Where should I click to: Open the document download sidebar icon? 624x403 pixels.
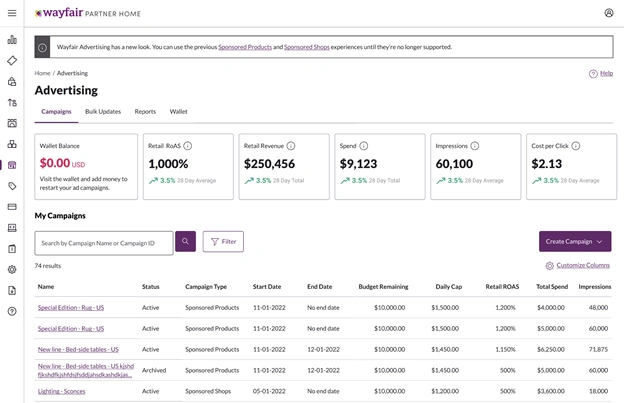[x=12, y=290]
